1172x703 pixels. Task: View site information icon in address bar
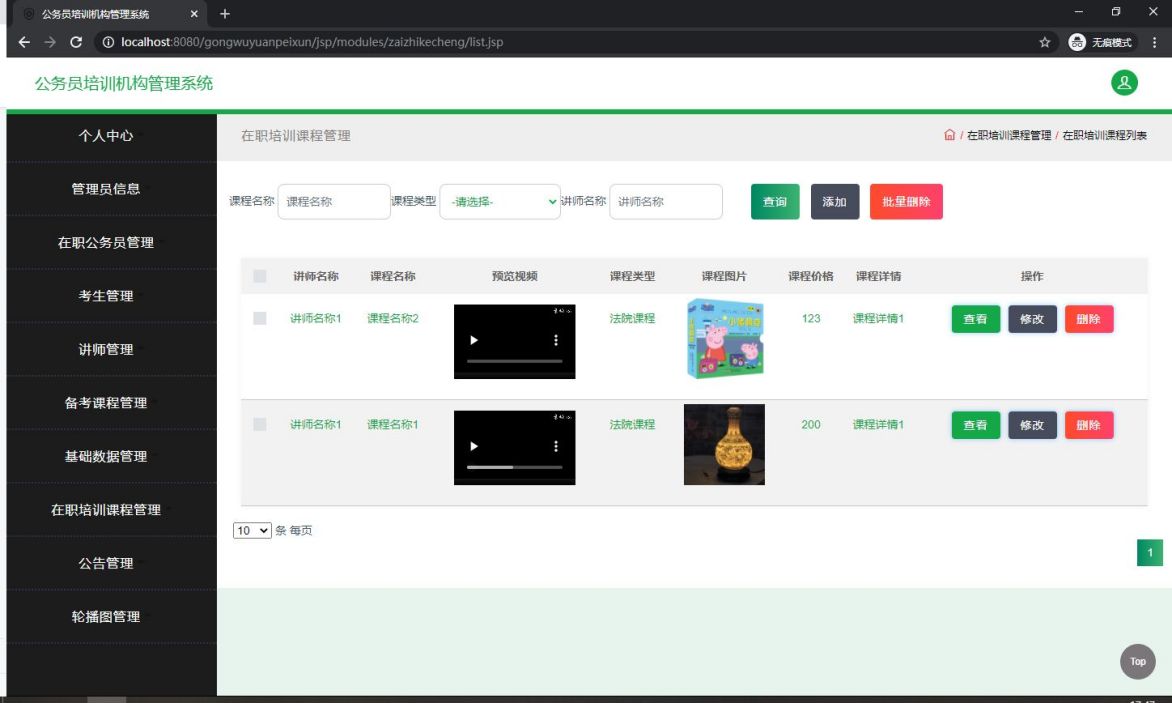[108, 42]
